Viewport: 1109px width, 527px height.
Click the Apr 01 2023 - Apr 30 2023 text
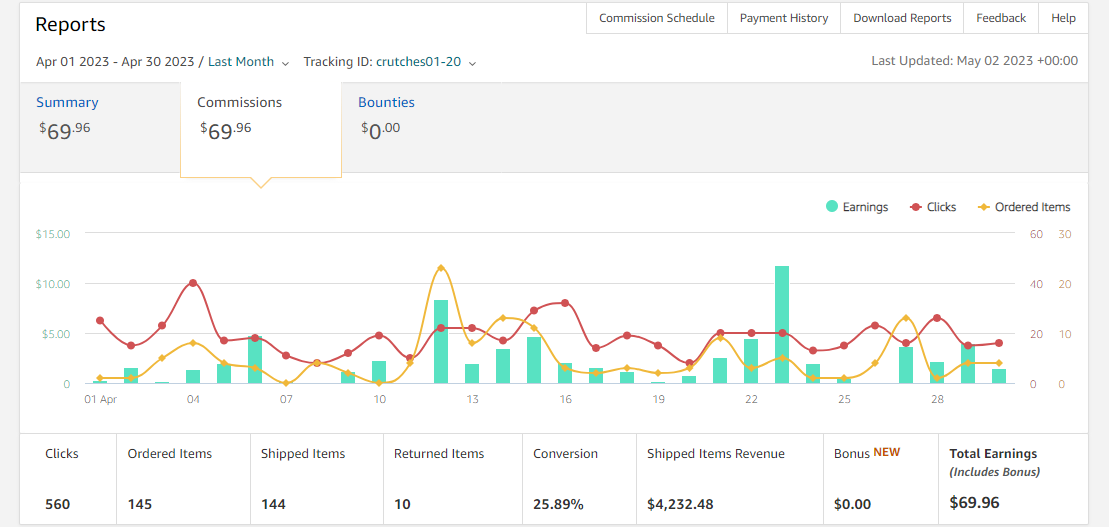[115, 62]
